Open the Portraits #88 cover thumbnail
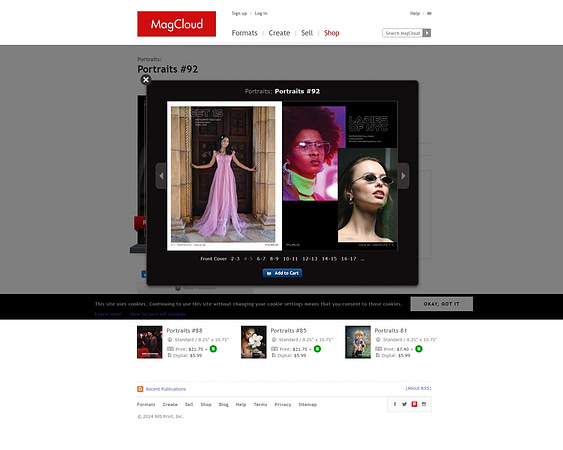Screen dimensions: 563x450 [149, 342]
